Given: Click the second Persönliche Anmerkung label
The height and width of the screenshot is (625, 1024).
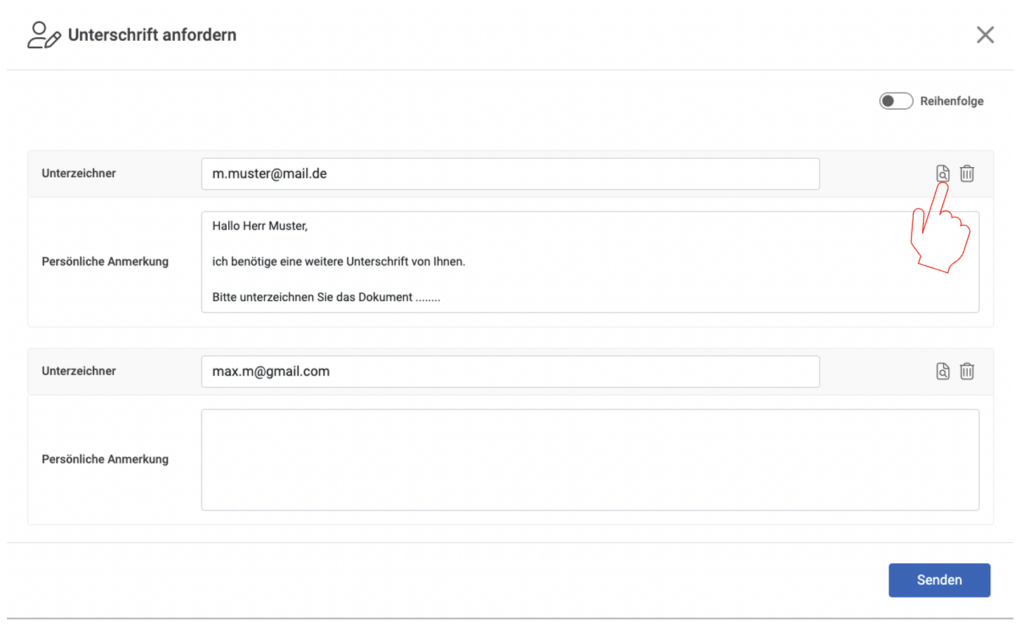Looking at the screenshot, I should tap(105, 459).
